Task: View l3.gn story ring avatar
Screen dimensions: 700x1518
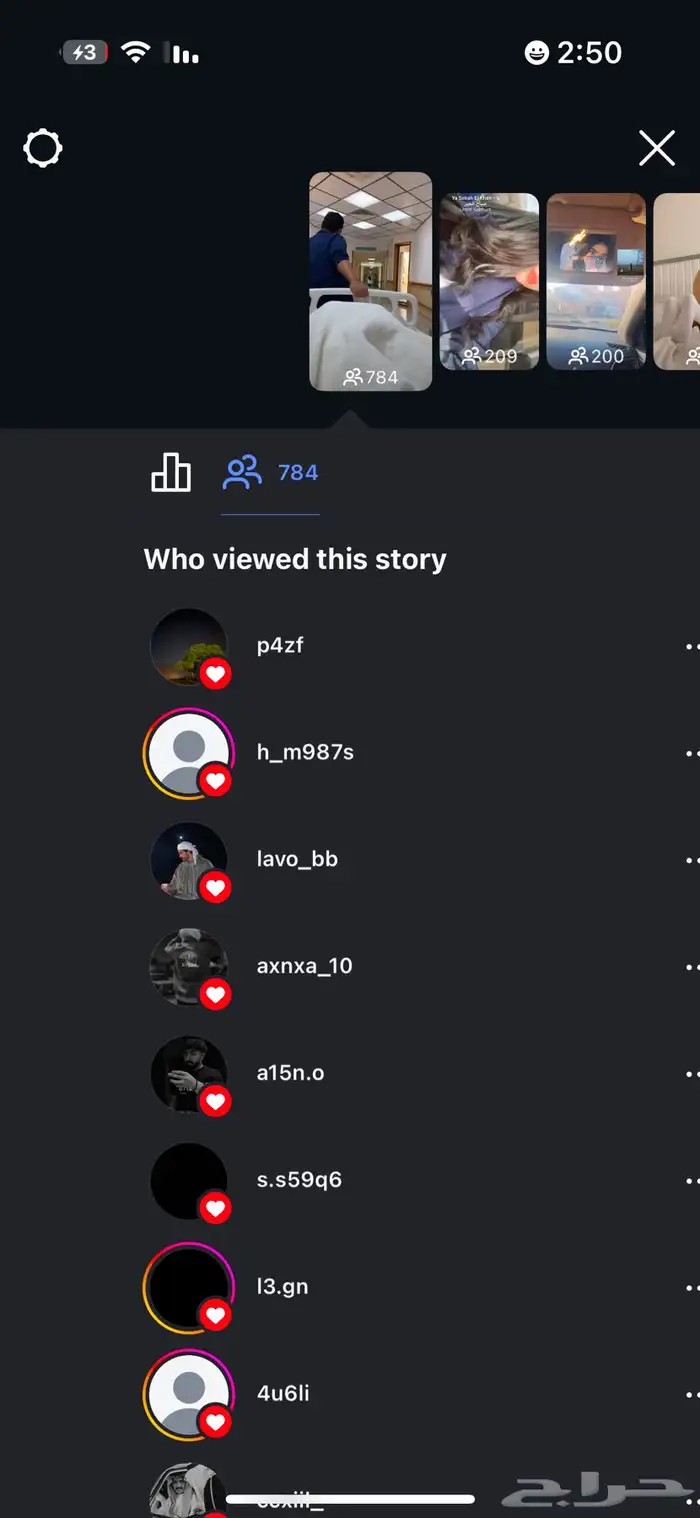Action: coord(189,1288)
